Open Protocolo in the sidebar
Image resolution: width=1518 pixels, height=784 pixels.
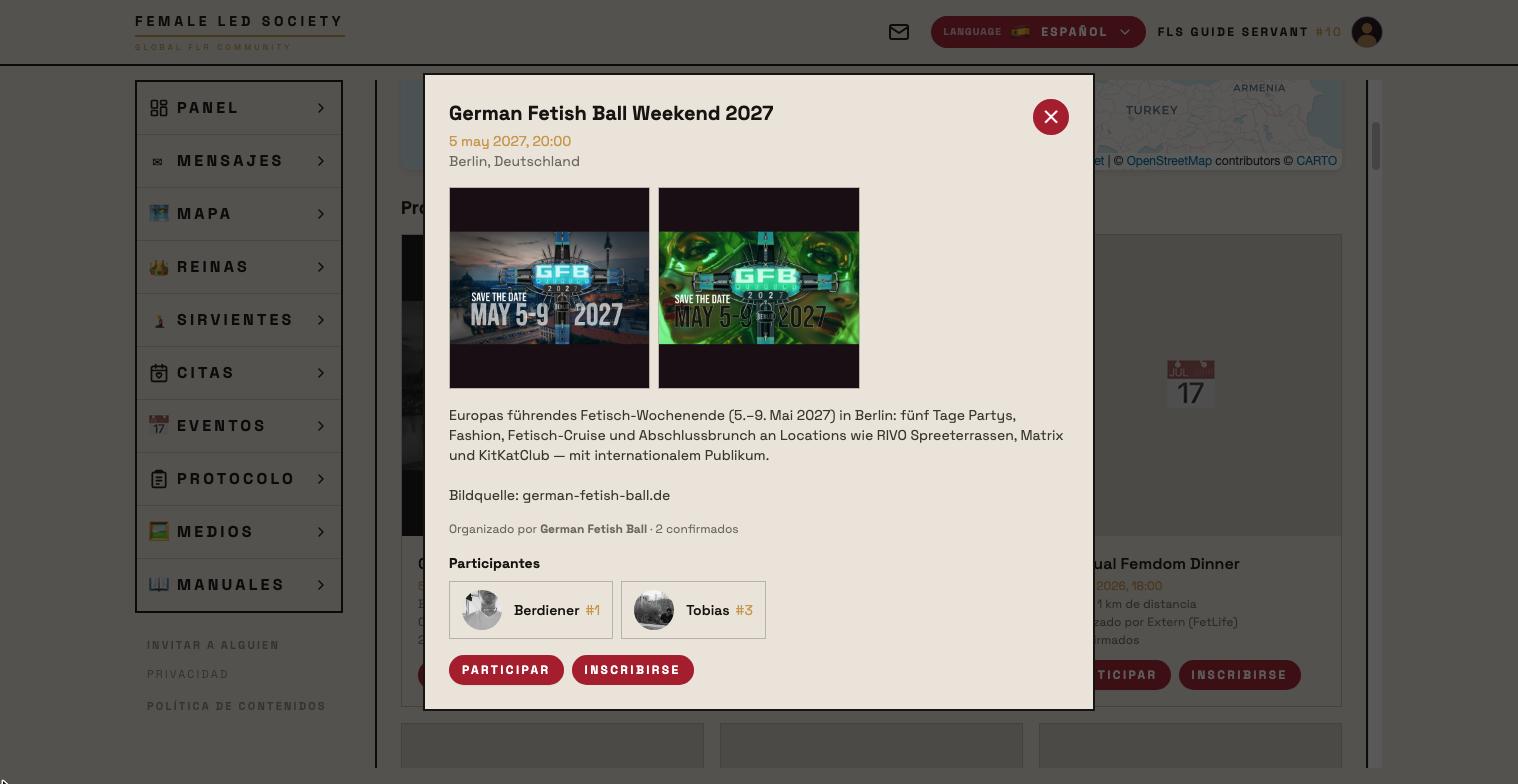[x=239, y=479]
